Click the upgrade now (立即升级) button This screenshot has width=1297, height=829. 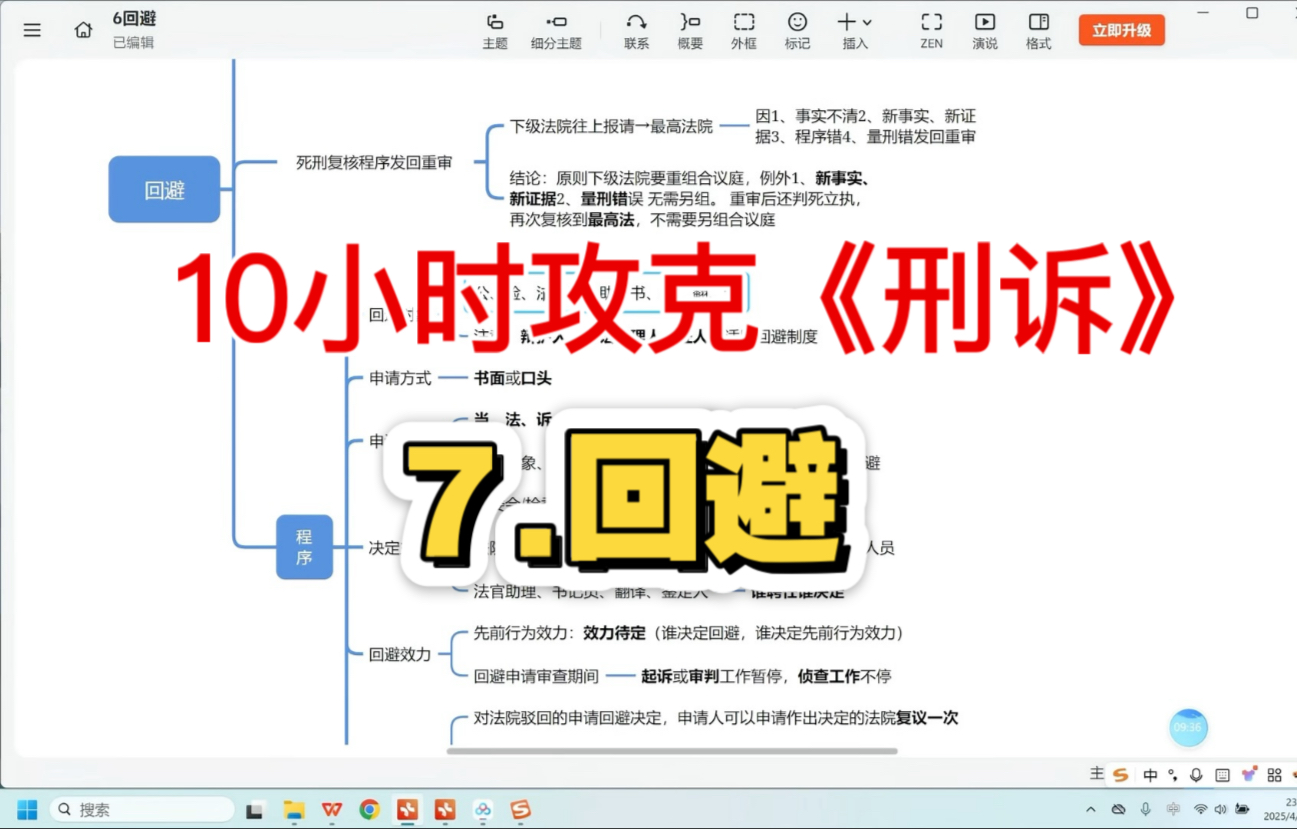1121,30
